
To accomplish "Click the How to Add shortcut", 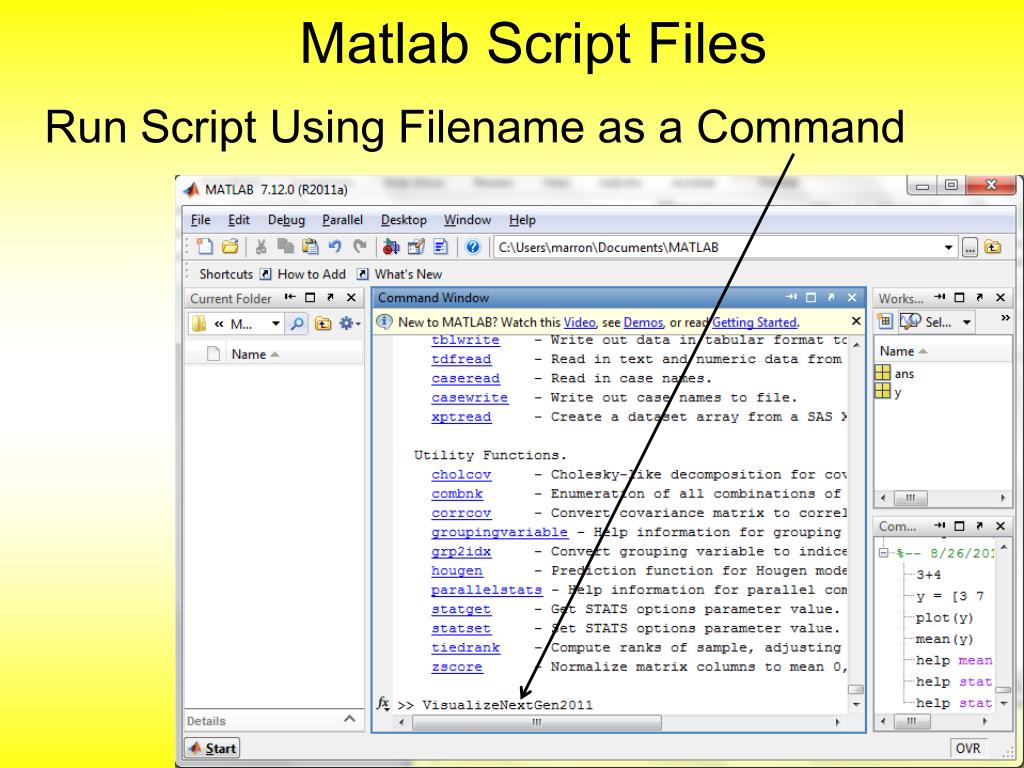I will pos(302,274).
